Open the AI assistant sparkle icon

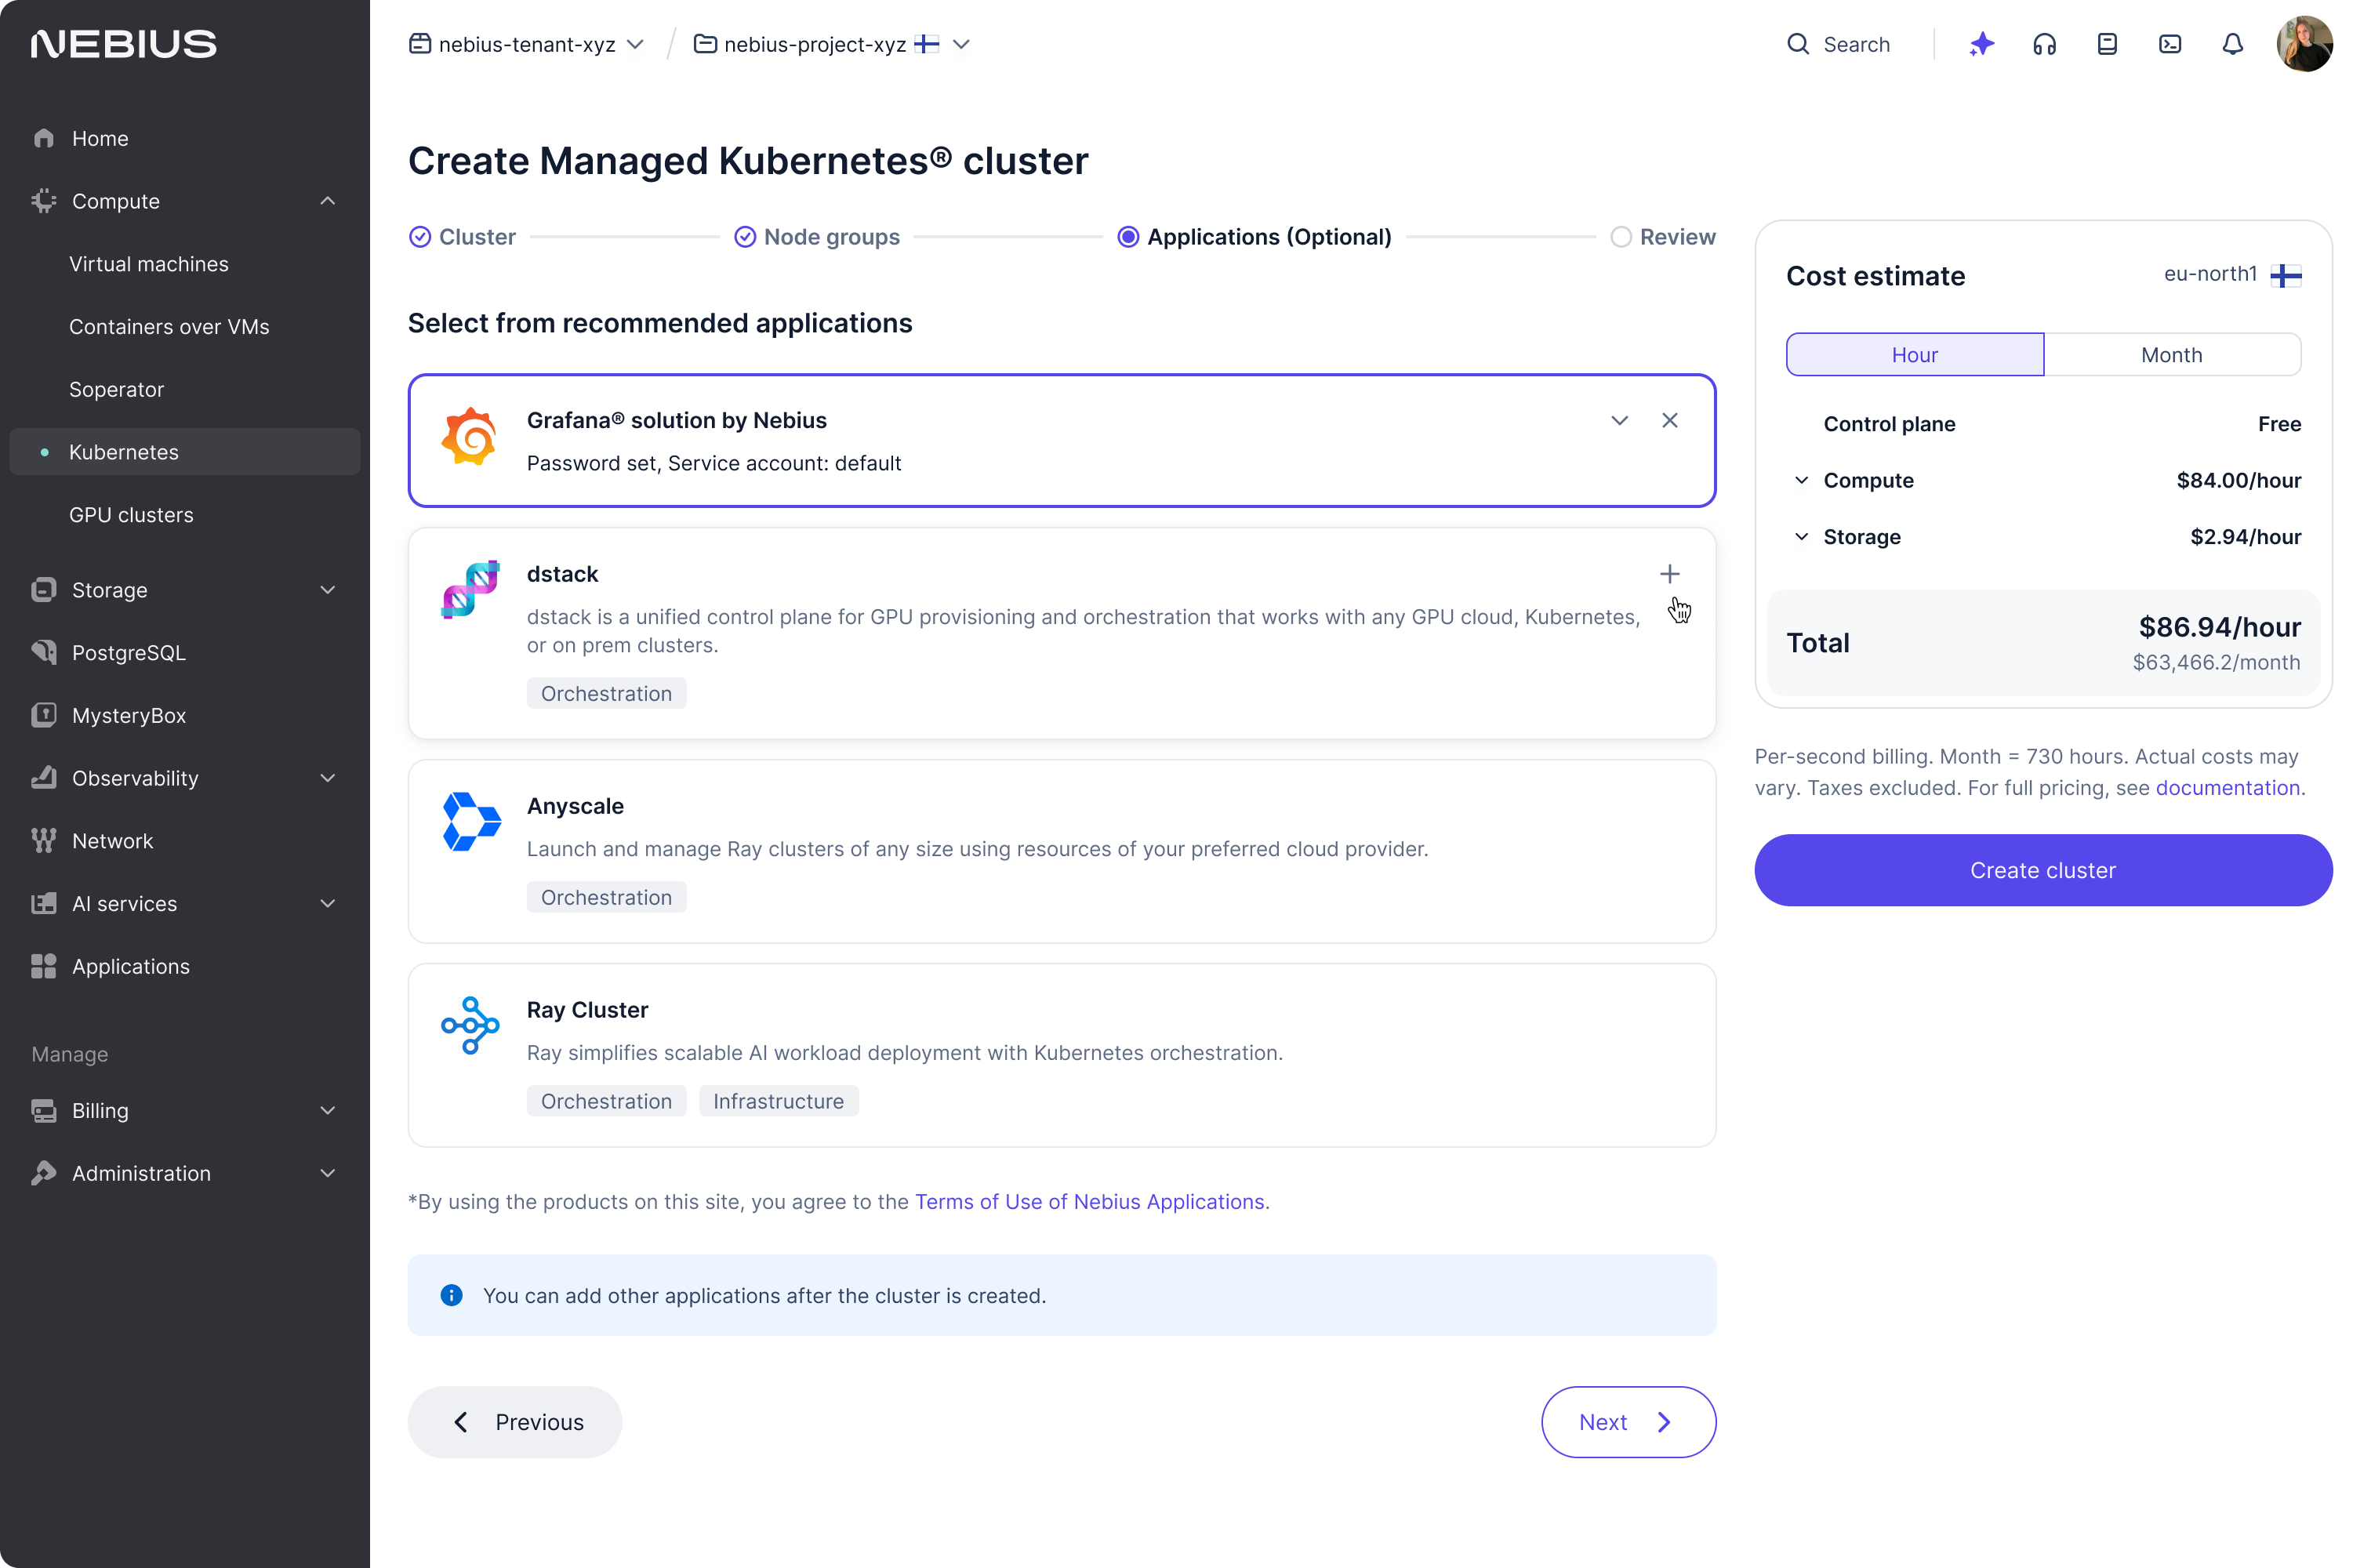[1982, 44]
